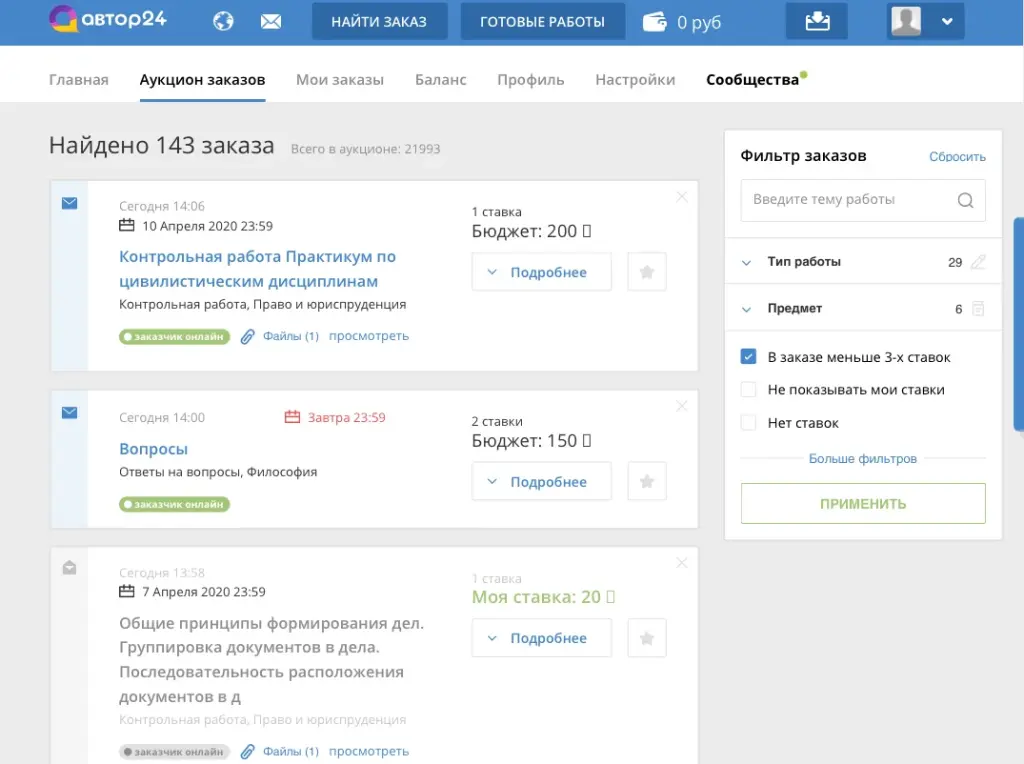Open the Баланс tab
The height and width of the screenshot is (764, 1024).
pos(440,80)
